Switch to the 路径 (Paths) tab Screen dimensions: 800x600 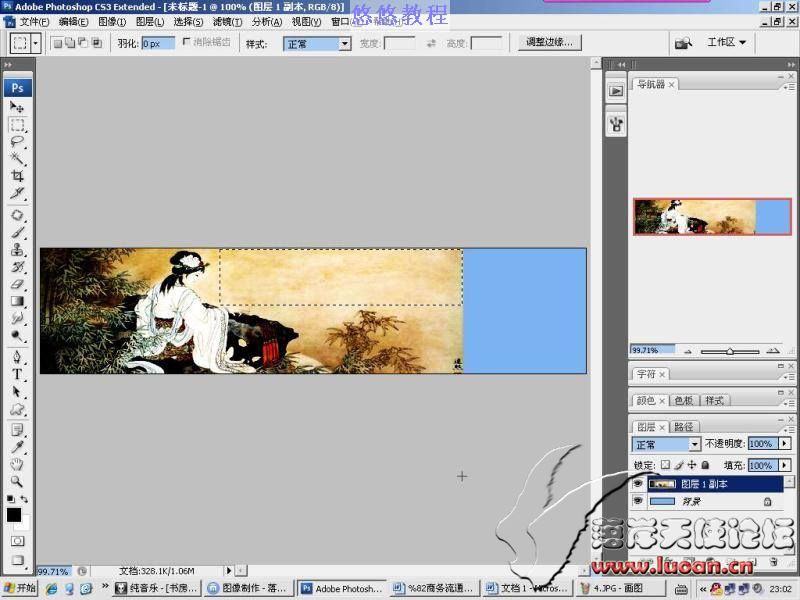(683, 427)
